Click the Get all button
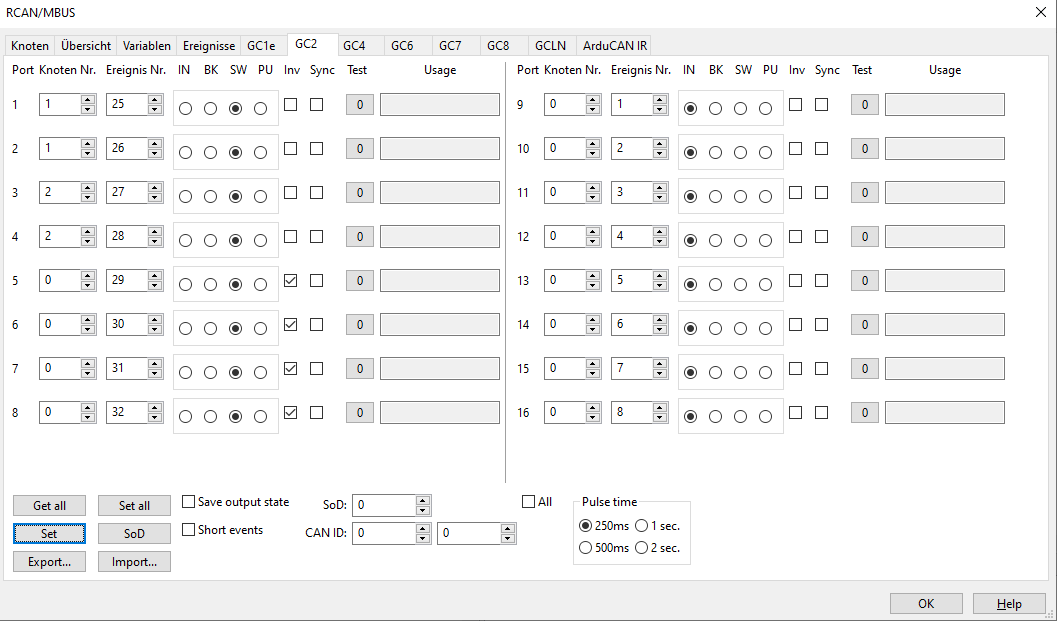The width and height of the screenshot is (1057, 621). click(49, 506)
